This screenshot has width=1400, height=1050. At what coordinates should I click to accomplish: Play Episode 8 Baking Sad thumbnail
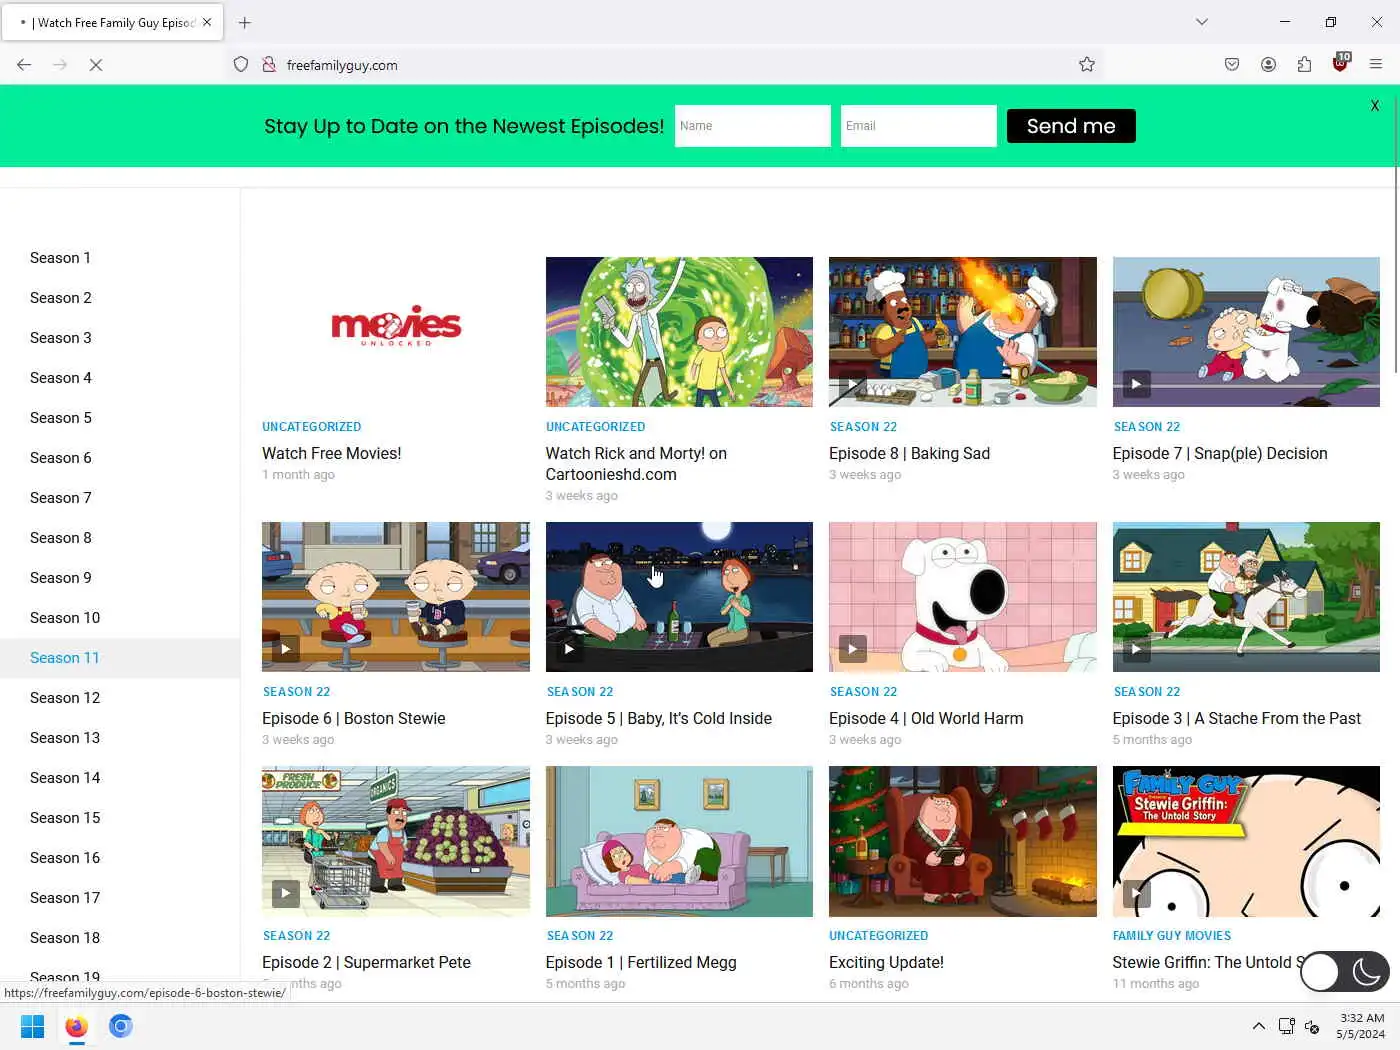click(963, 331)
